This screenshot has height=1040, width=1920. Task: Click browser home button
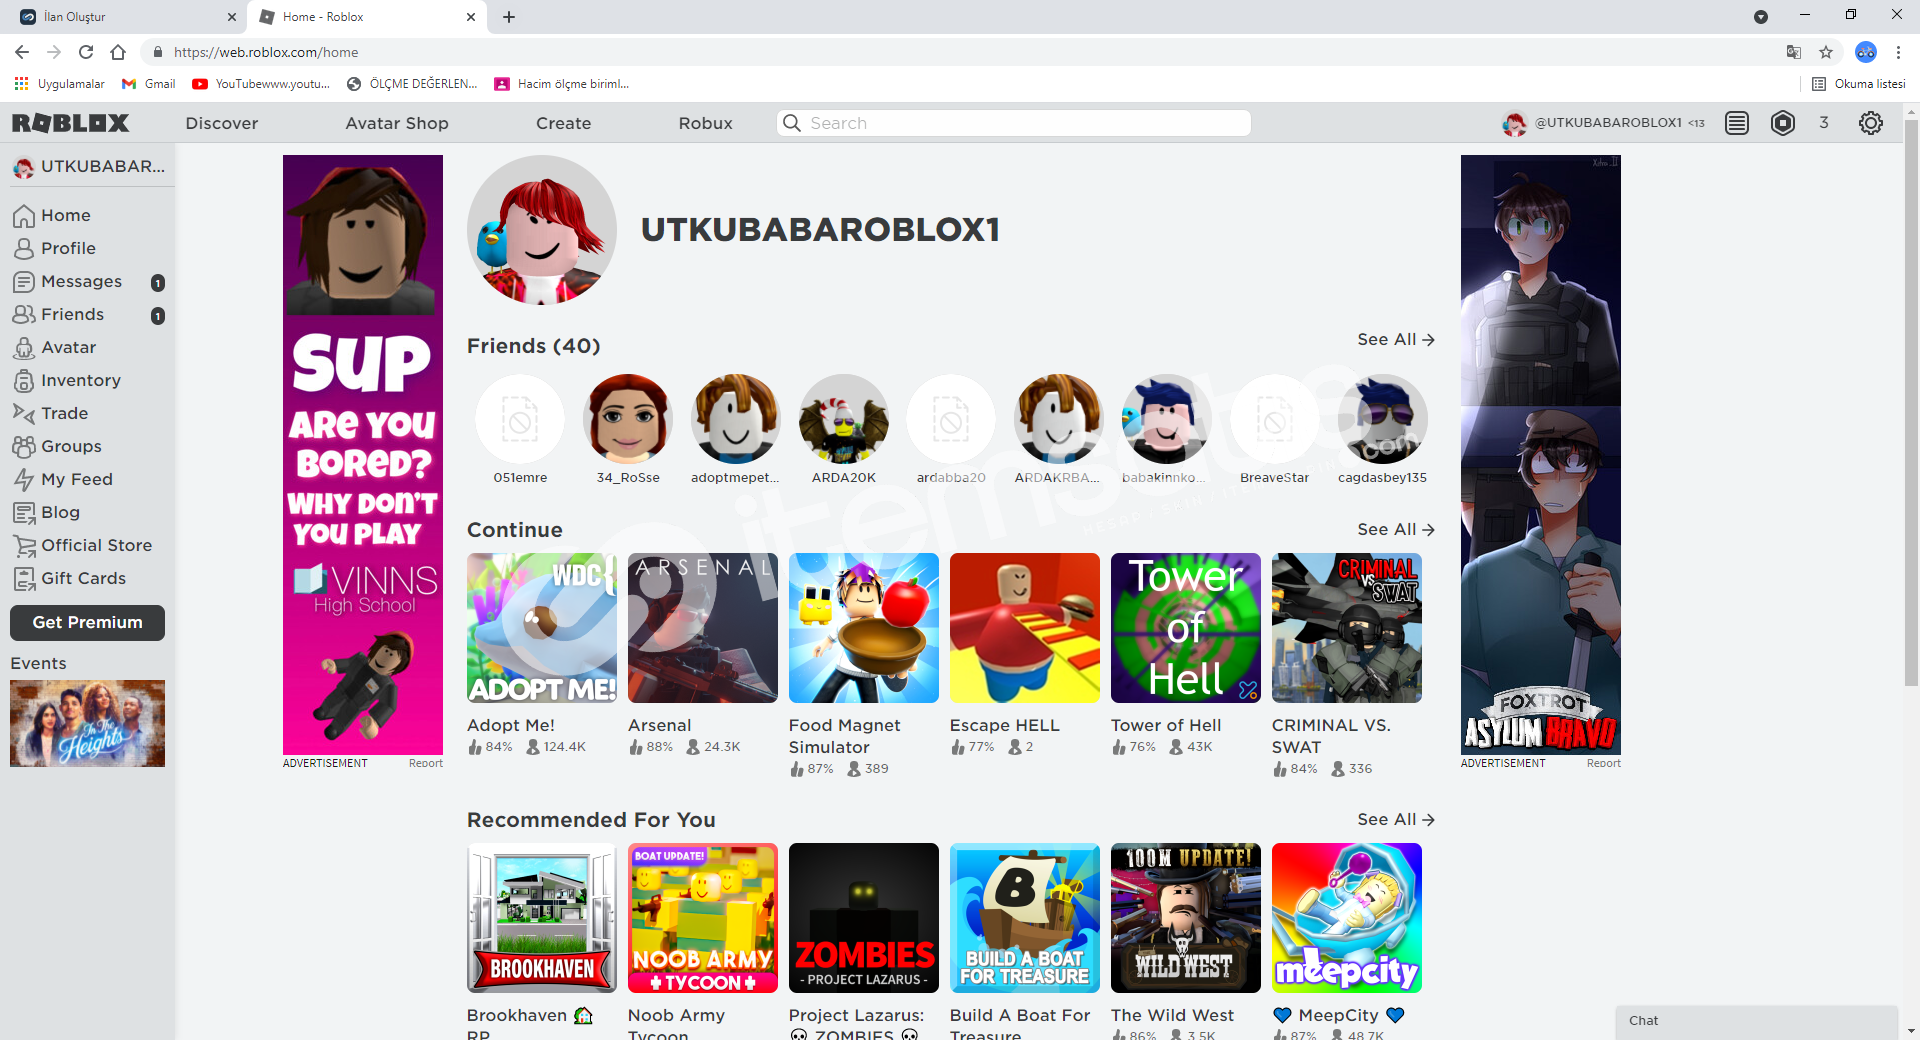click(118, 52)
